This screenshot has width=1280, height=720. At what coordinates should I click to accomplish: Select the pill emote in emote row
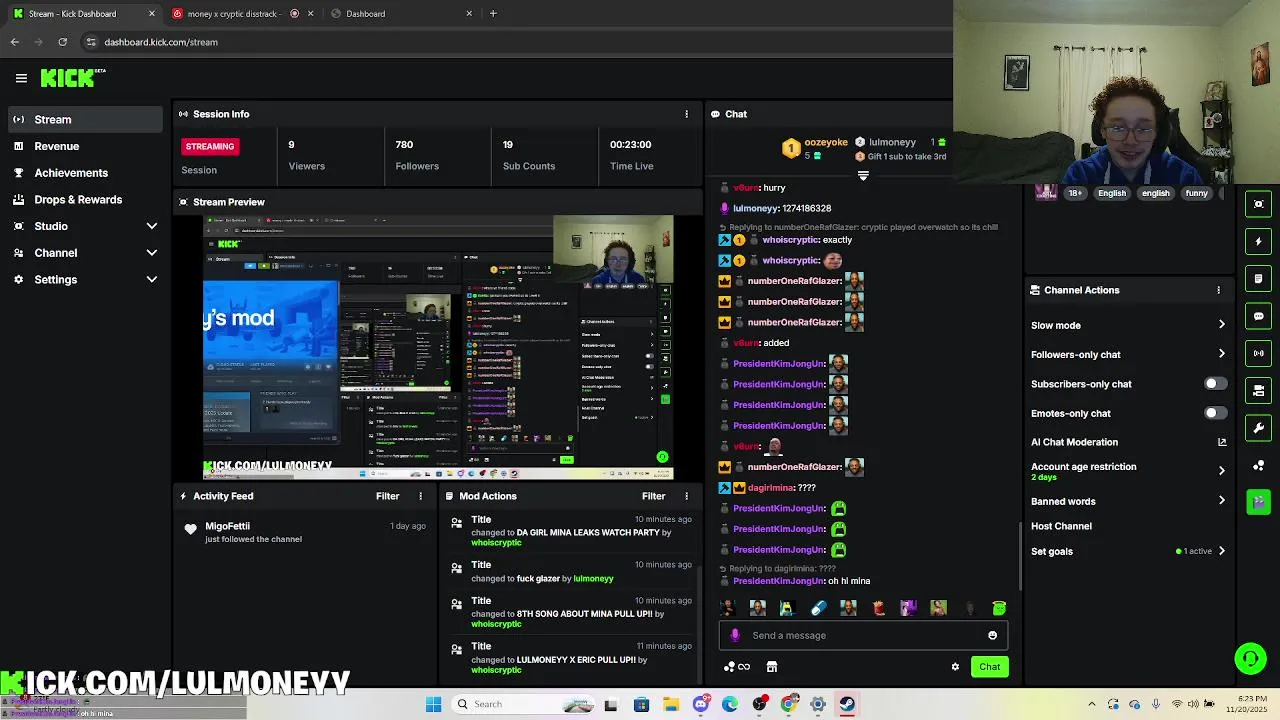click(x=818, y=608)
